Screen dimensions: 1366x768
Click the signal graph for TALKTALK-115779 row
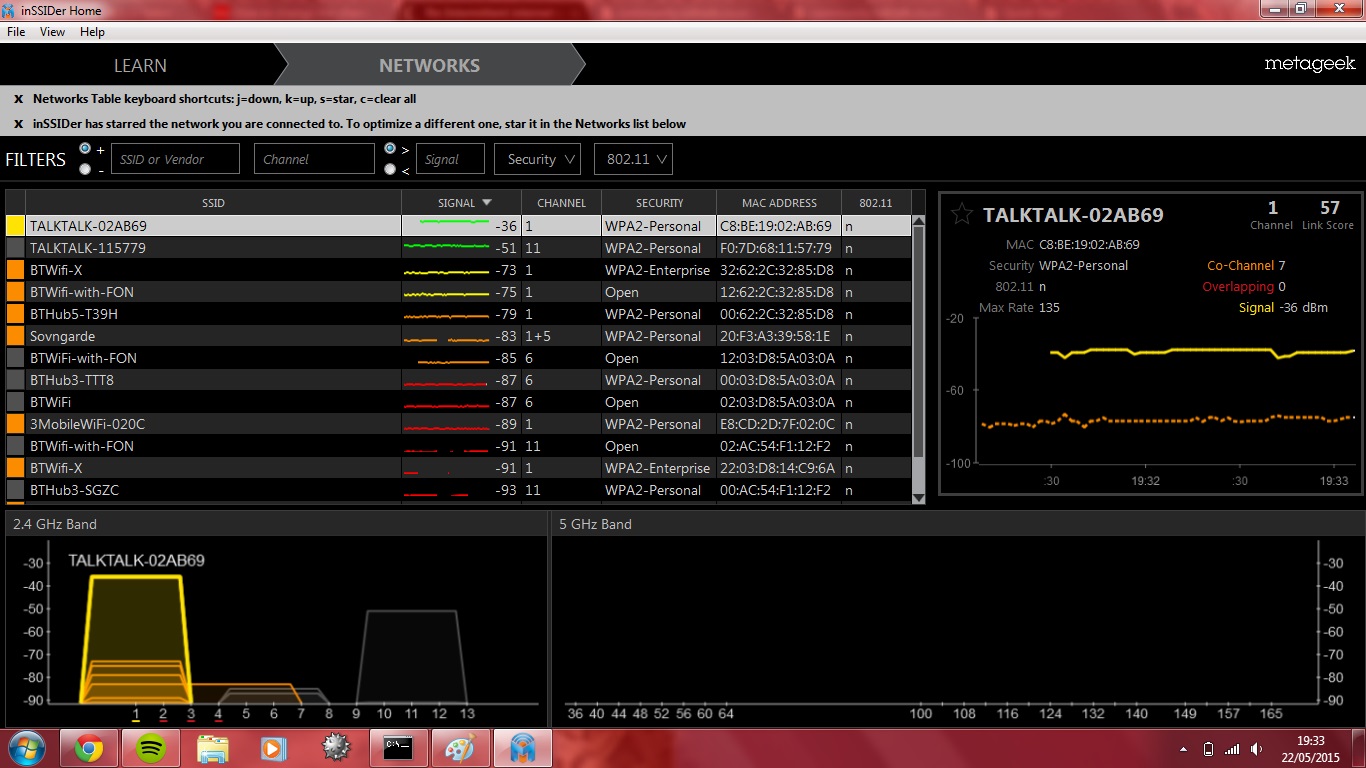click(x=446, y=247)
